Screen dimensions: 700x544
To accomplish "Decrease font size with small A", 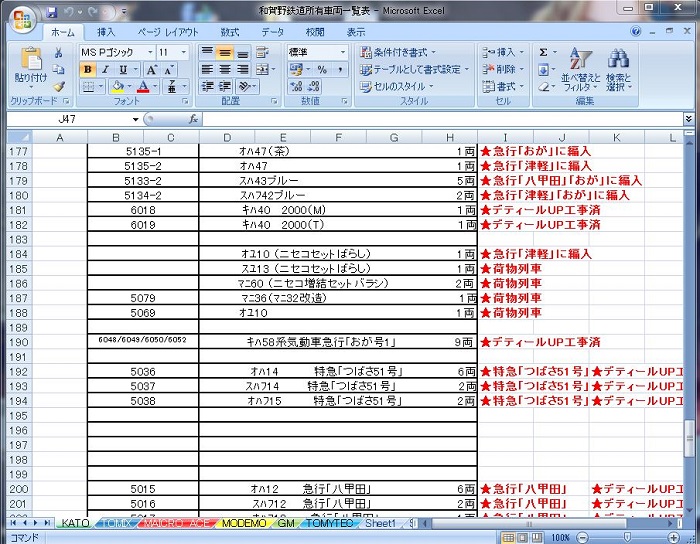I will pyautogui.click(x=169, y=70).
